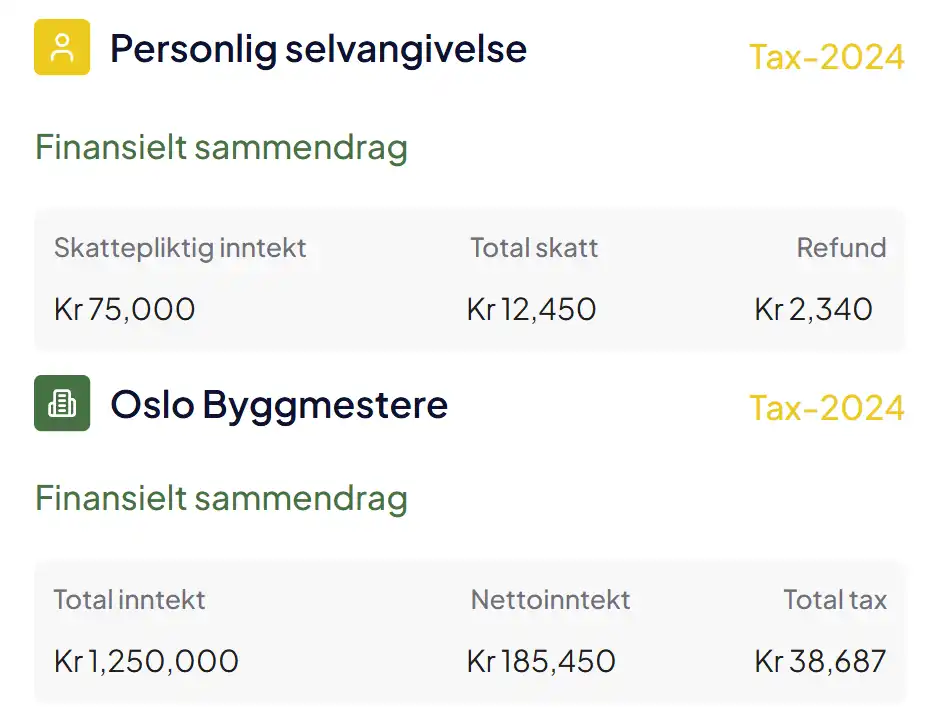Click the green building icon
Viewport: 940px width, 726px height.
point(62,403)
